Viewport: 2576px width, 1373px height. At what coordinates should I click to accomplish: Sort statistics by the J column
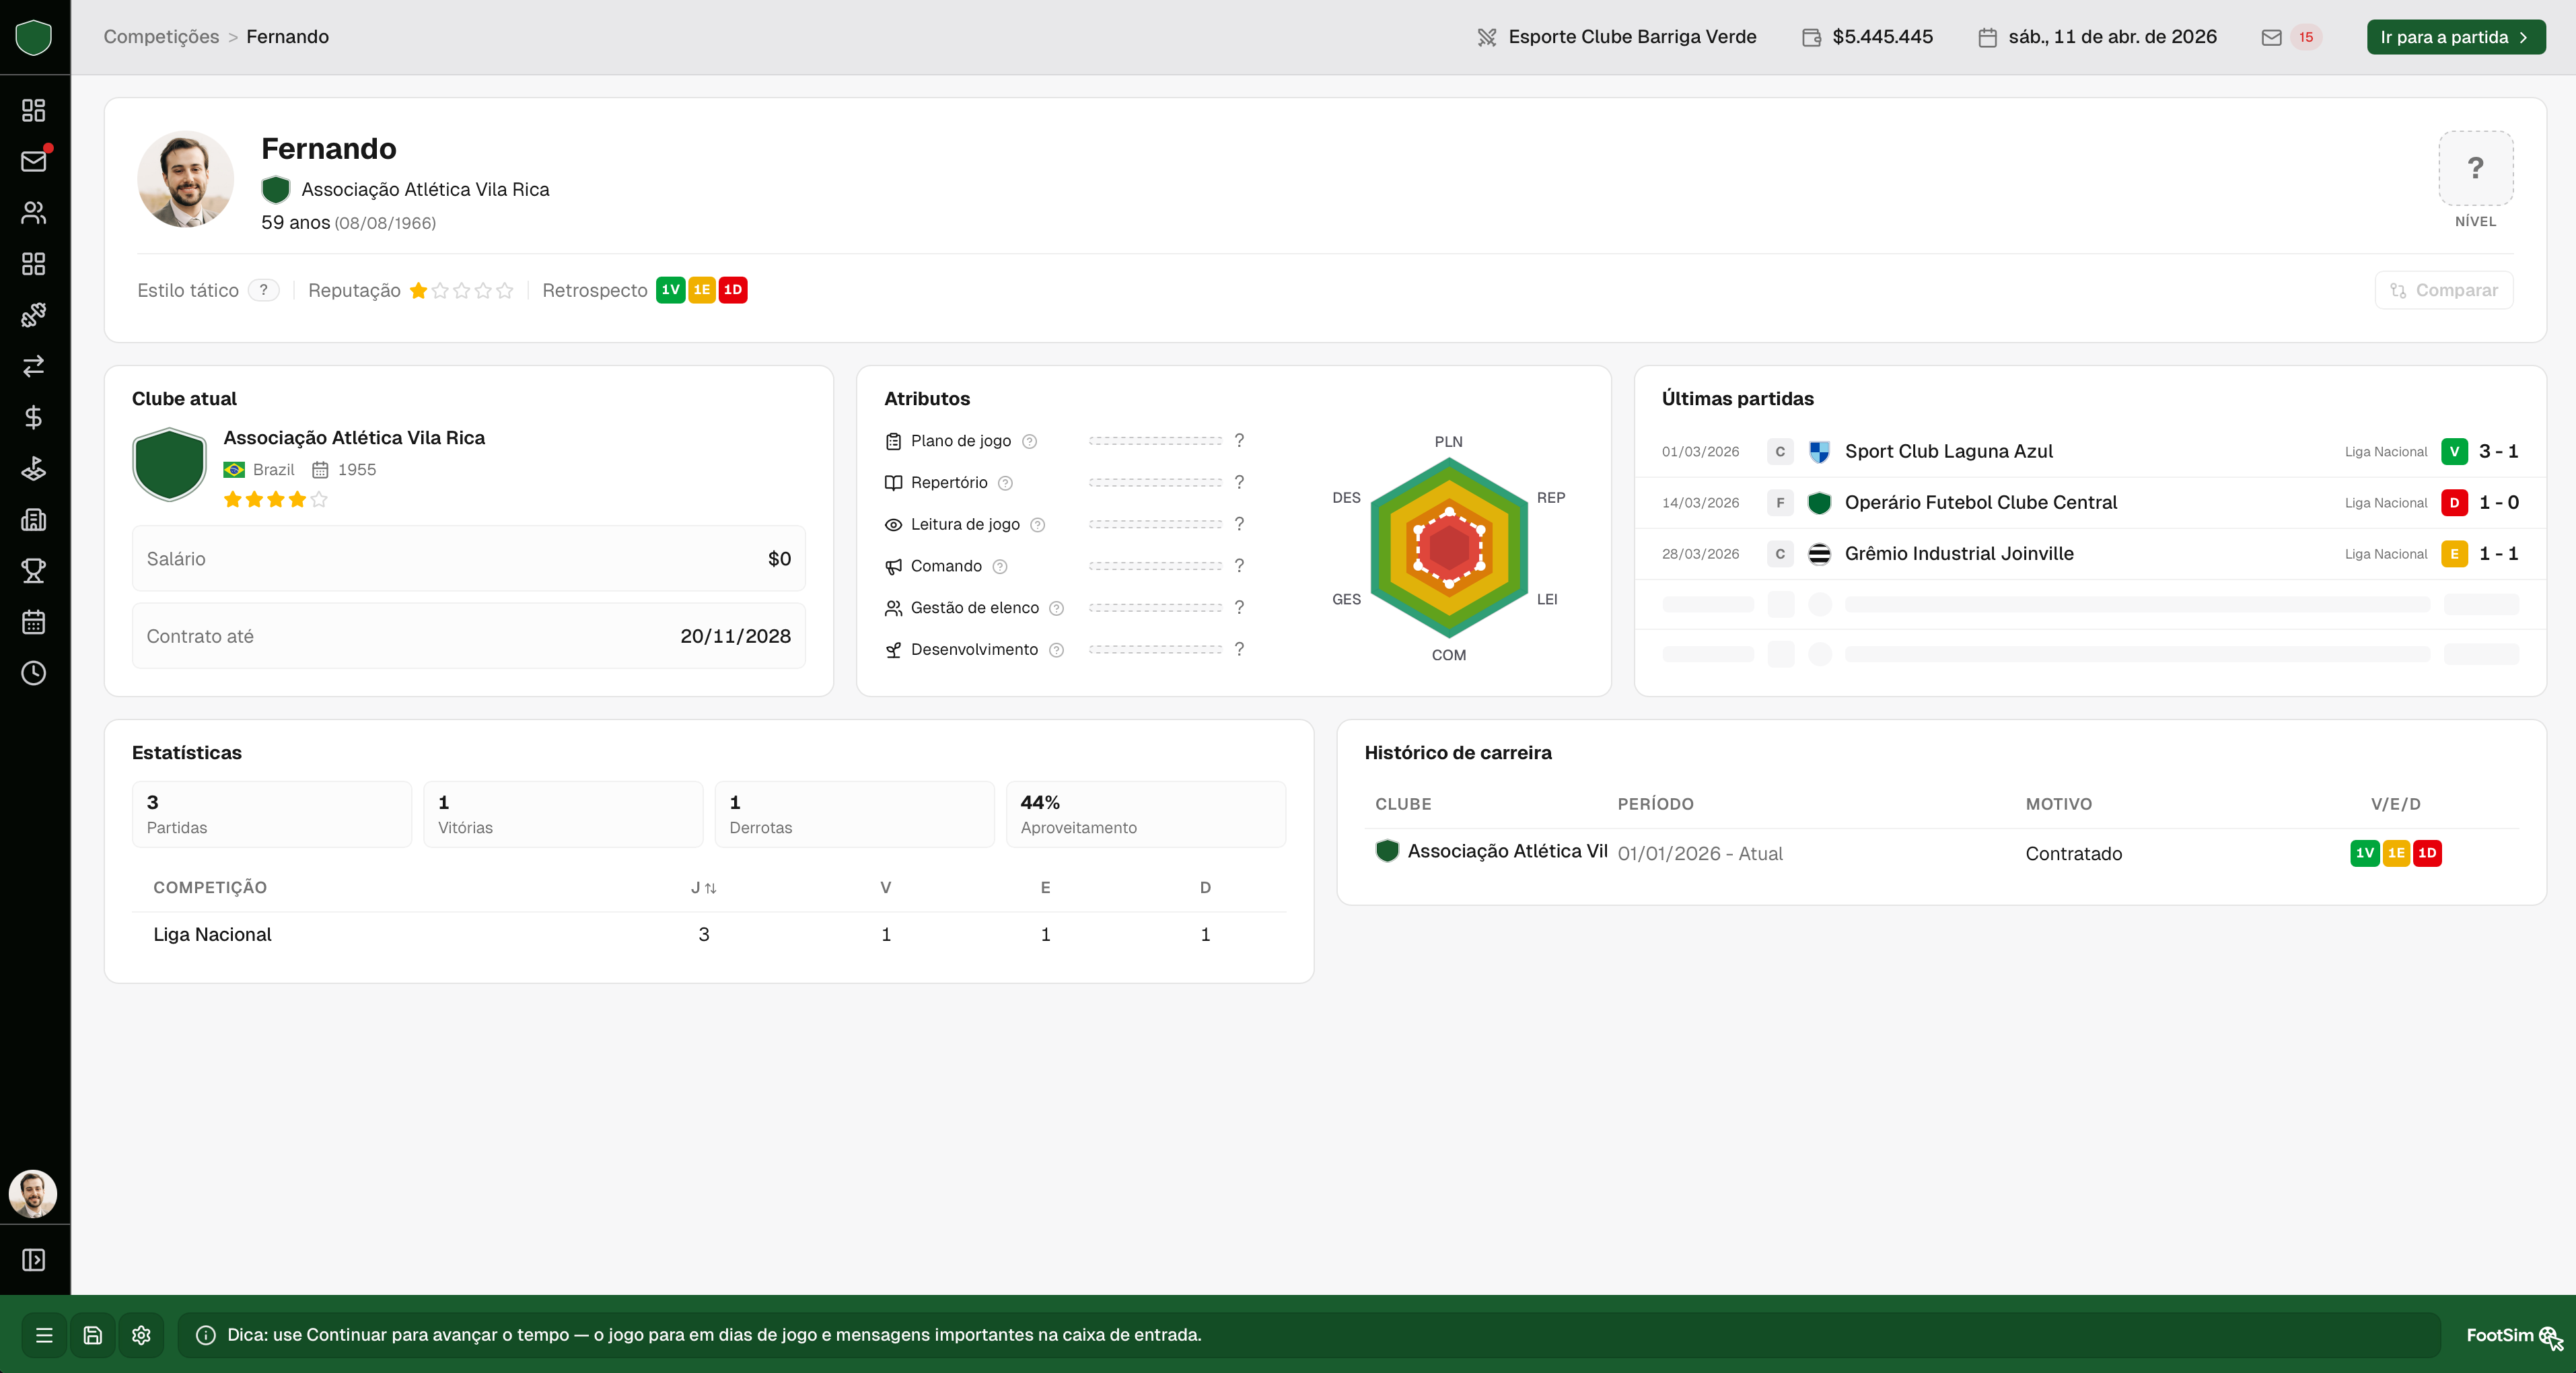(x=703, y=888)
